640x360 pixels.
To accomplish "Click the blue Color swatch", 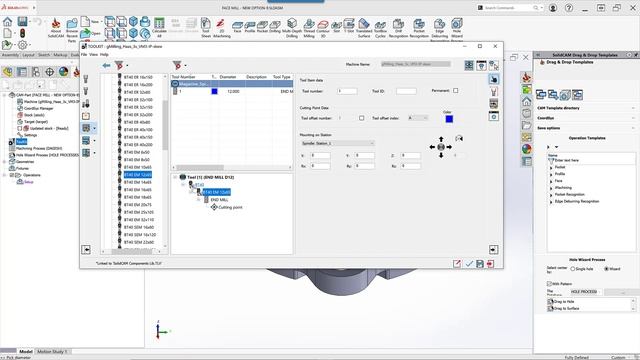I will coord(449,119).
